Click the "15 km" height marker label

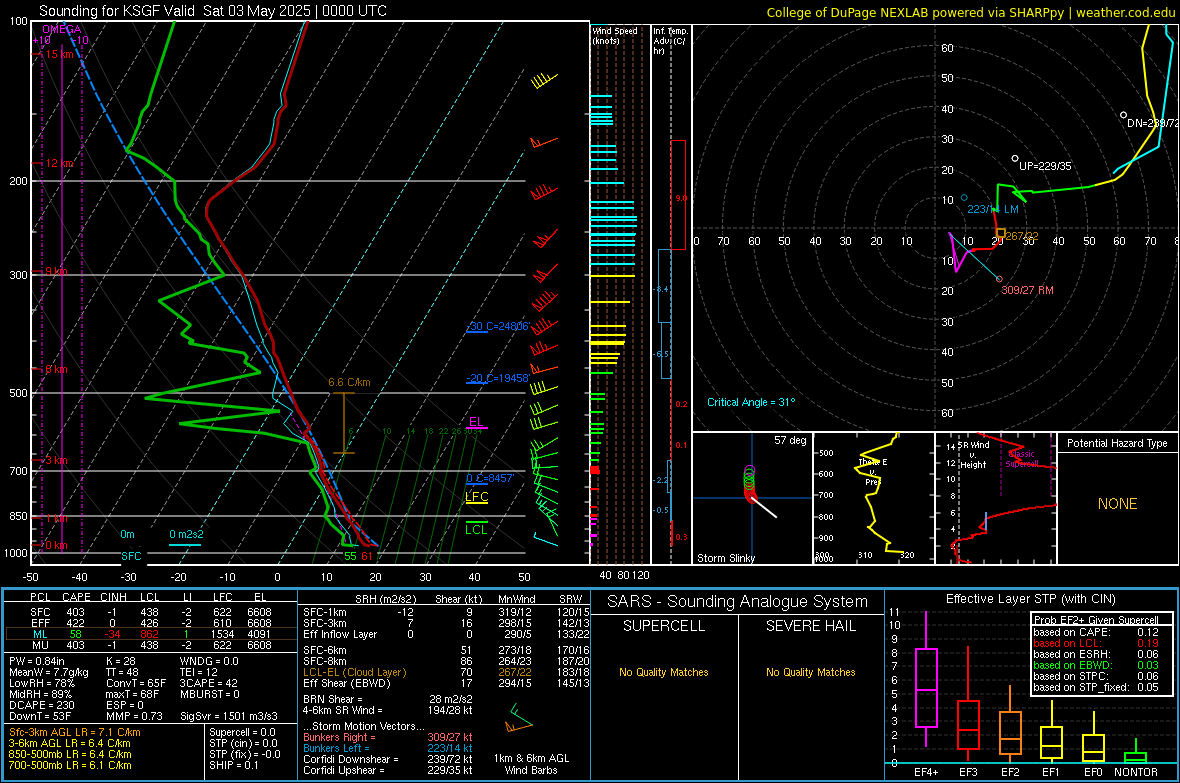click(x=61, y=54)
